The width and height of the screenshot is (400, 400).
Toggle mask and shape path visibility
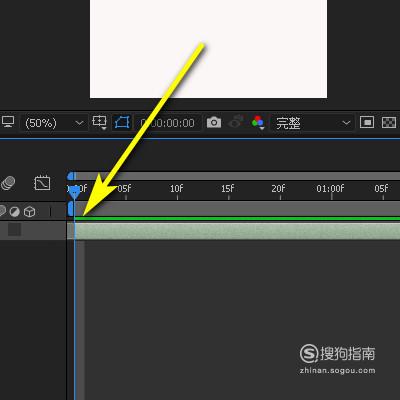coord(122,123)
